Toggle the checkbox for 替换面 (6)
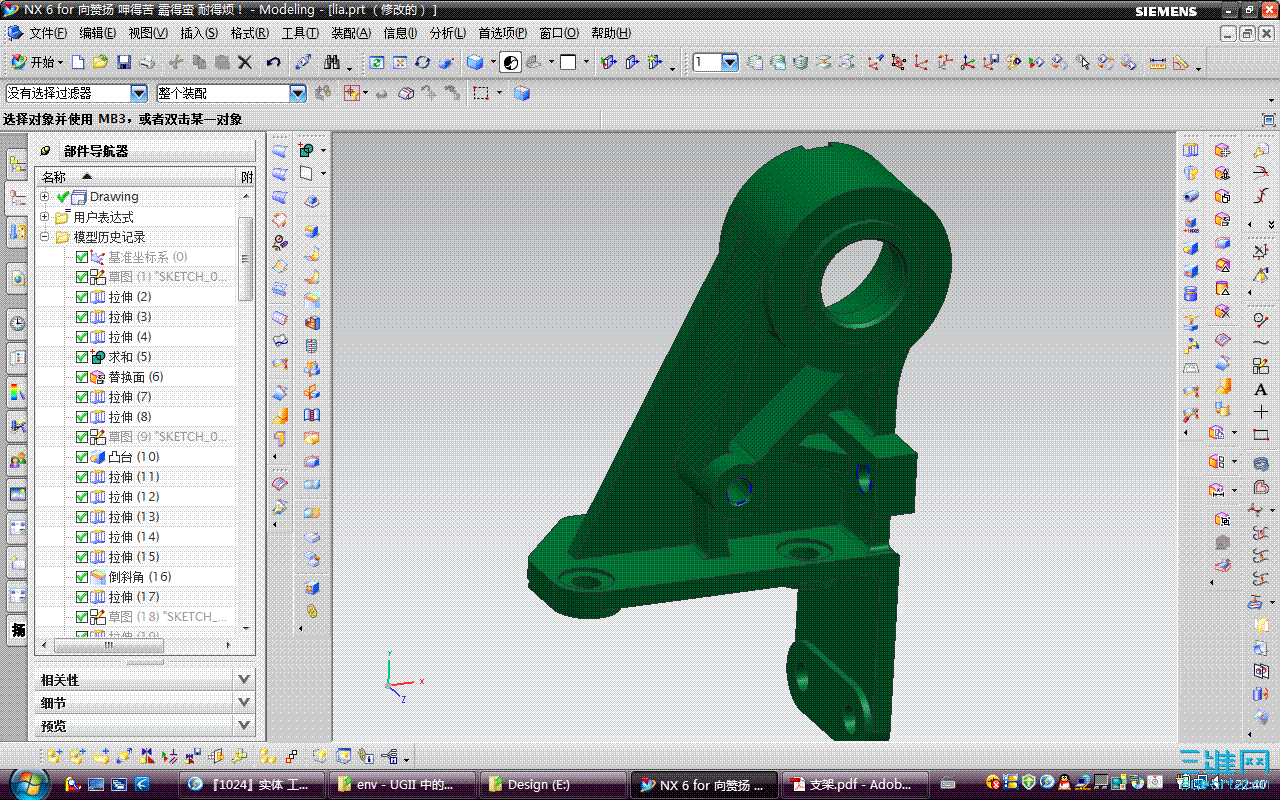This screenshot has width=1280, height=800. tap(82, 377)
